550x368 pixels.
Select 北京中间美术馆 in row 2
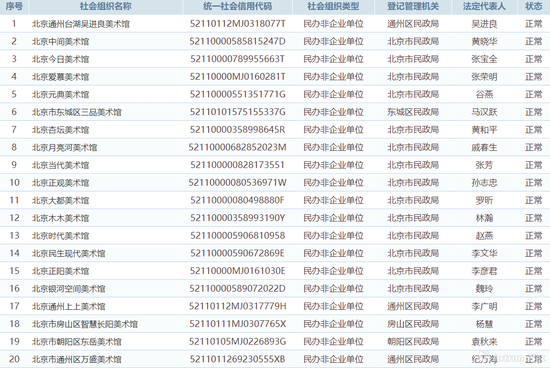pos(61,41)
